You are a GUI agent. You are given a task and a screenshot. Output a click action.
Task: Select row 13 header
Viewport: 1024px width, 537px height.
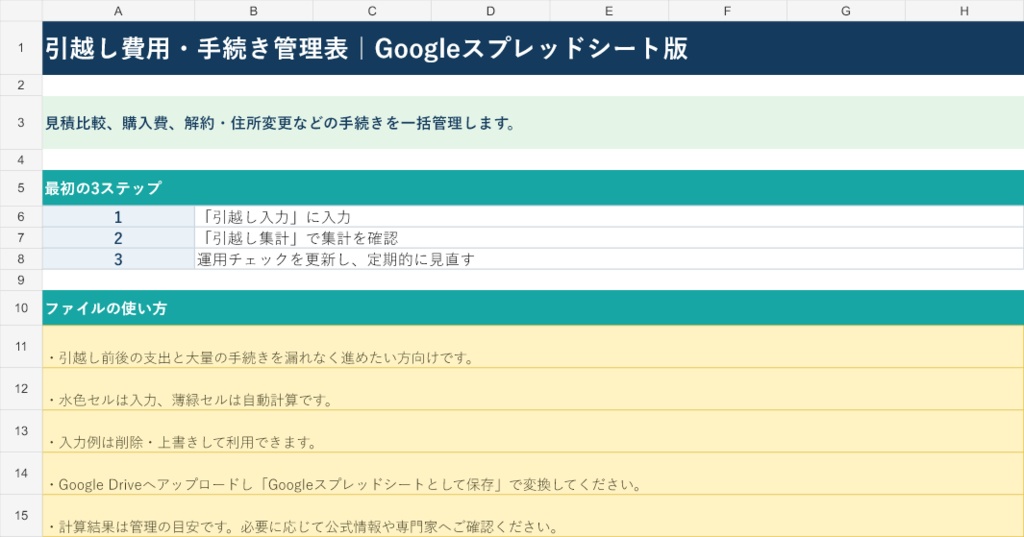pos(21,431)
